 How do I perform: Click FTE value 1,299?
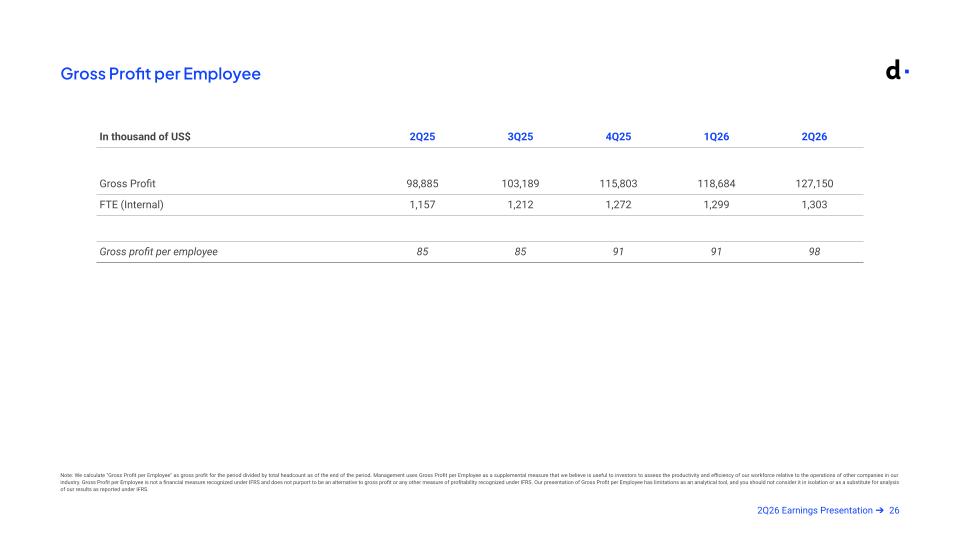click(716, 204)
